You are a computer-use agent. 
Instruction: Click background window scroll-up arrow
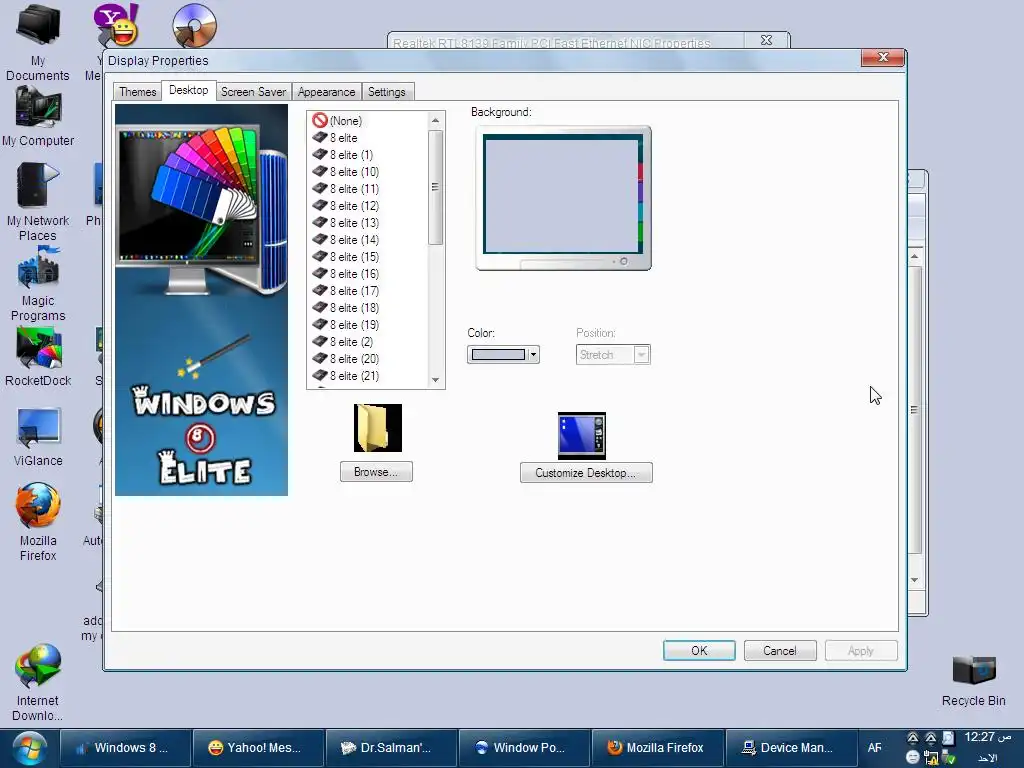tap(914, 257)
